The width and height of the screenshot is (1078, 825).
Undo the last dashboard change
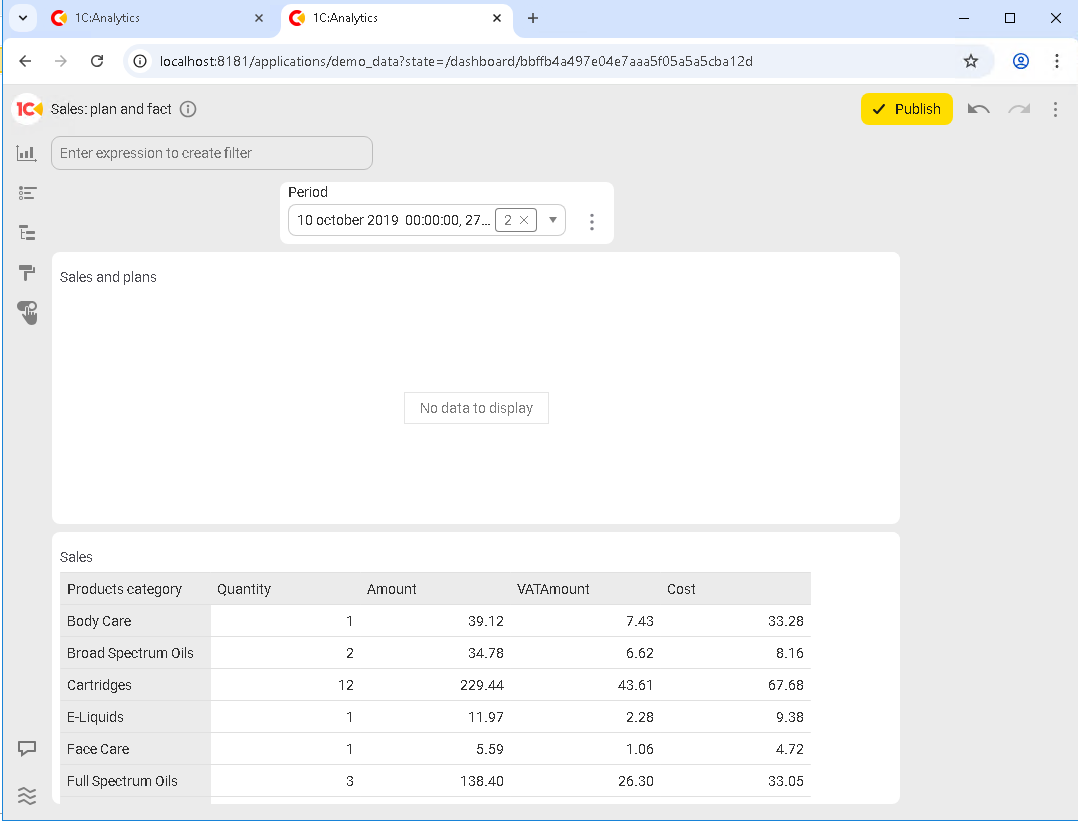[979, 109]
